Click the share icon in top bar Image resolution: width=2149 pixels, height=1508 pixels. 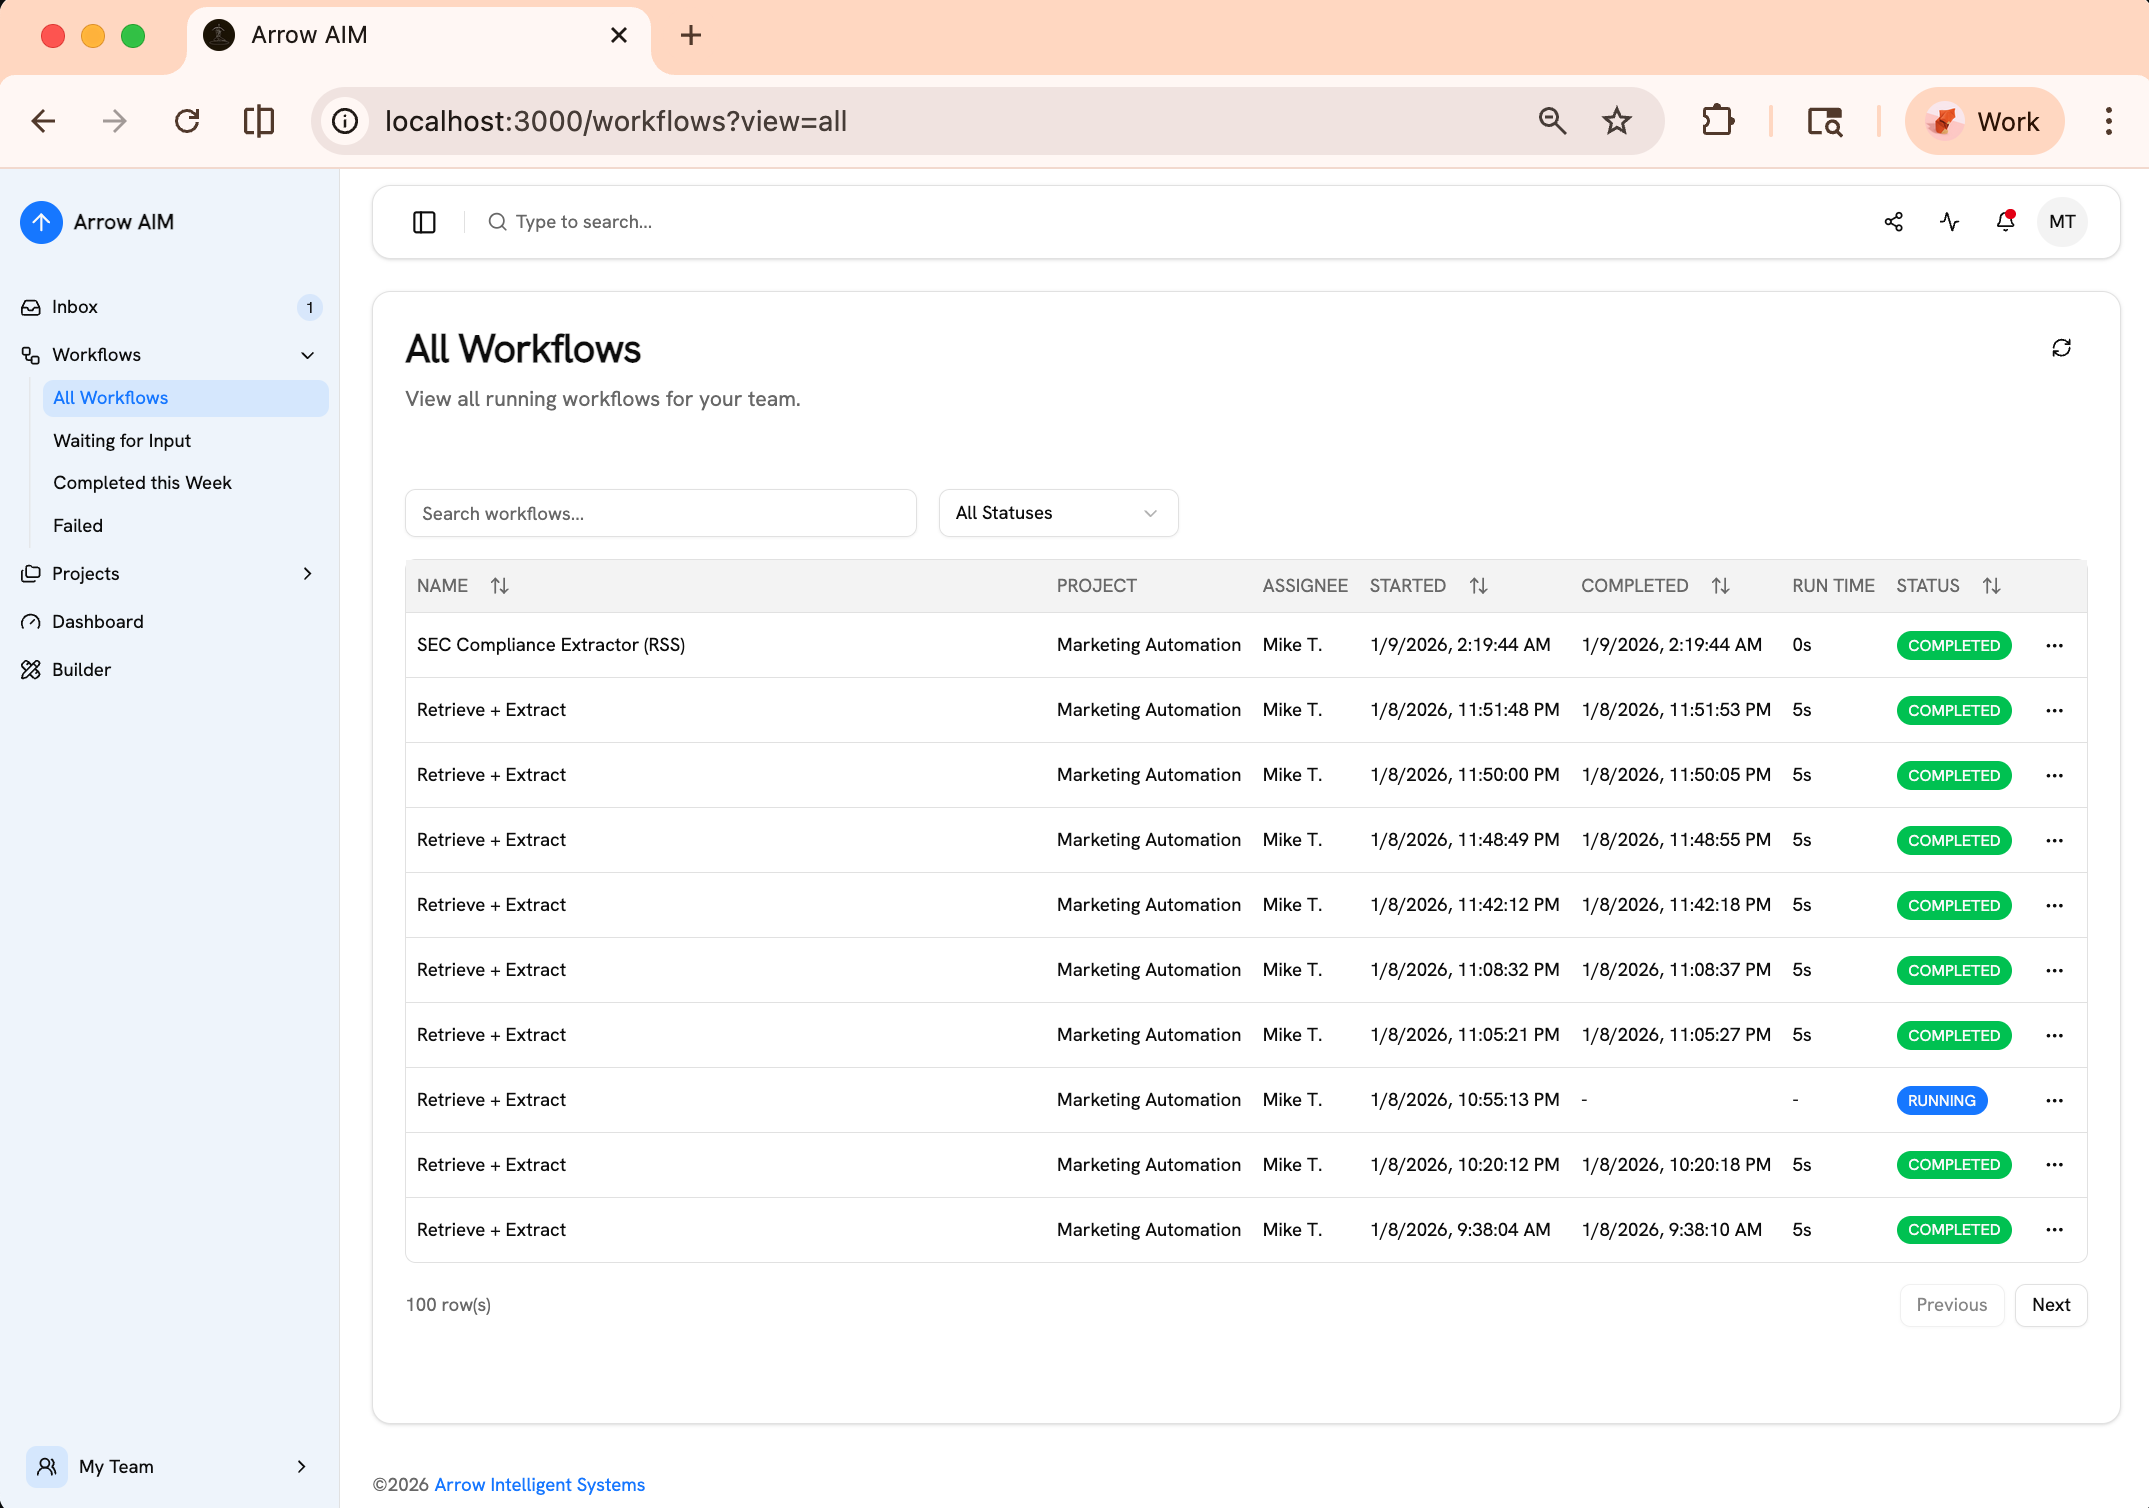(x=1893, y=222)
